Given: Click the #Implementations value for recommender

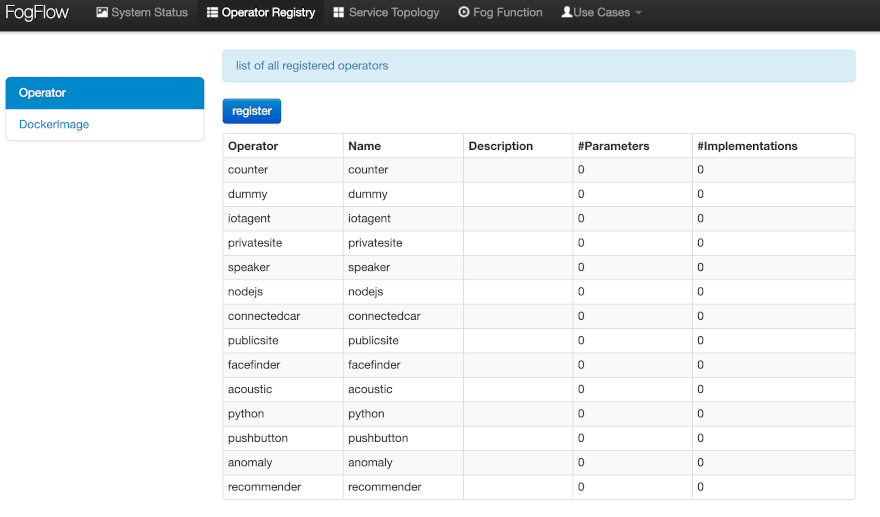Looking at the screenshot, I should pos(700,487).
